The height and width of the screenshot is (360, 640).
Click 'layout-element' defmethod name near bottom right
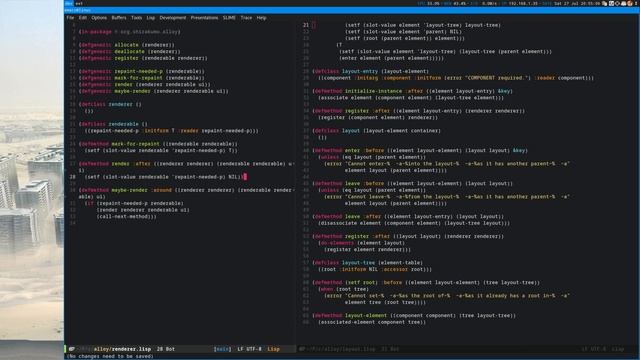pyautogui.click(x=366, y=315)
